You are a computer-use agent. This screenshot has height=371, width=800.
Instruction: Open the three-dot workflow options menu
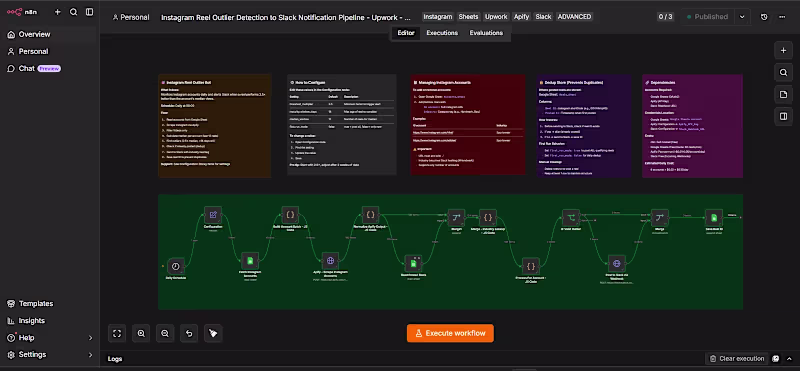(x=782, y=17)
